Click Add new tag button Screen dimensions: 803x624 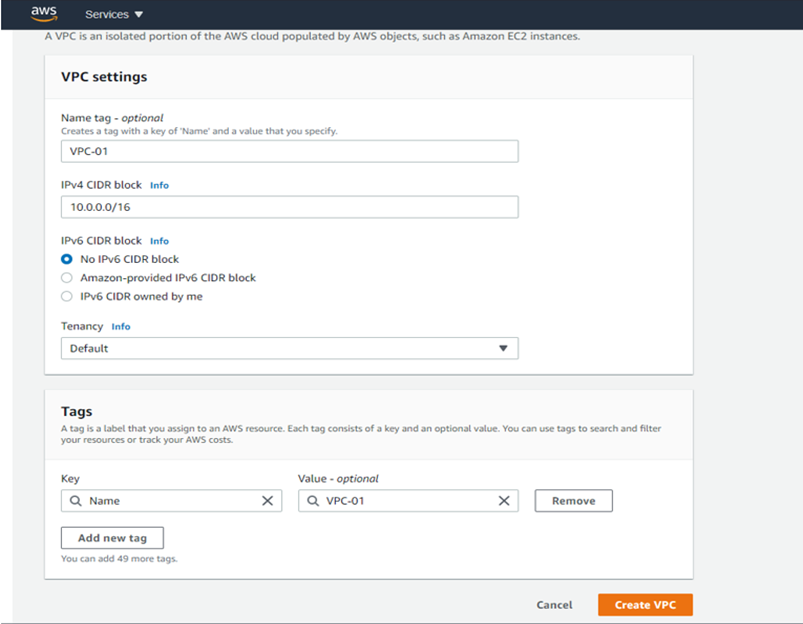112,538
